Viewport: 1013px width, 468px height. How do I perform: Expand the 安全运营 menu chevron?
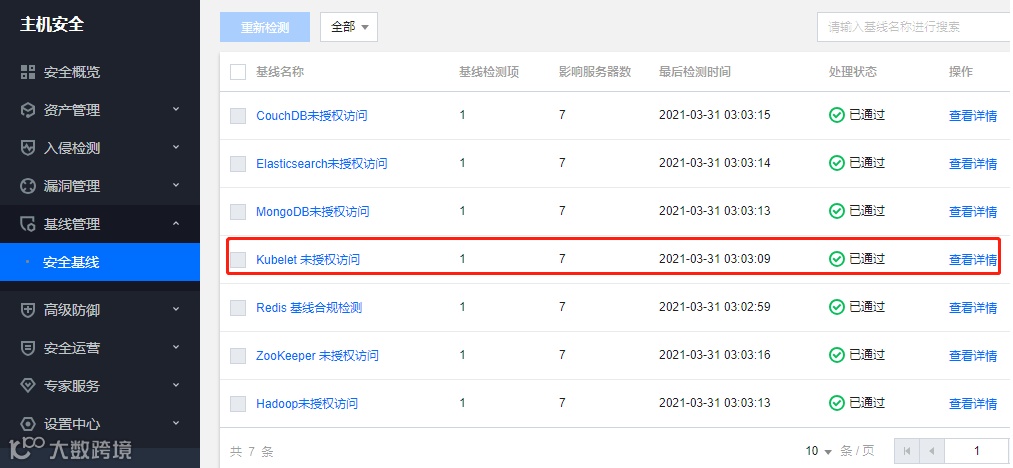coord(176,347)
